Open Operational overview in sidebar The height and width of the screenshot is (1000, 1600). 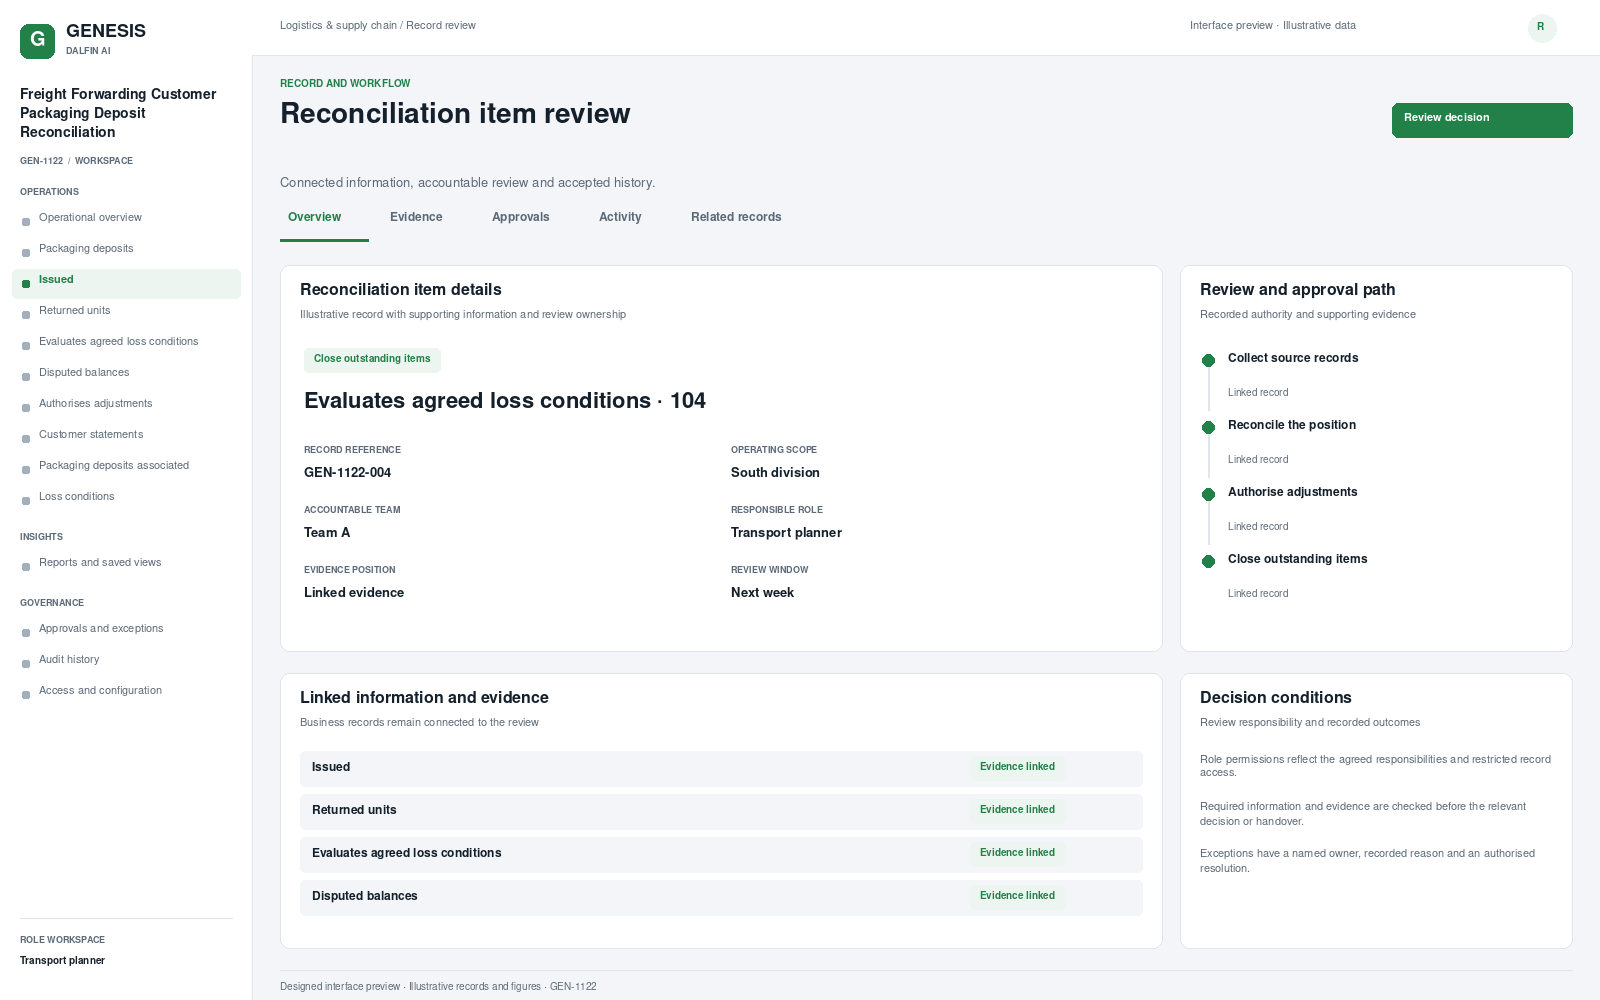[x=126, y=218]
